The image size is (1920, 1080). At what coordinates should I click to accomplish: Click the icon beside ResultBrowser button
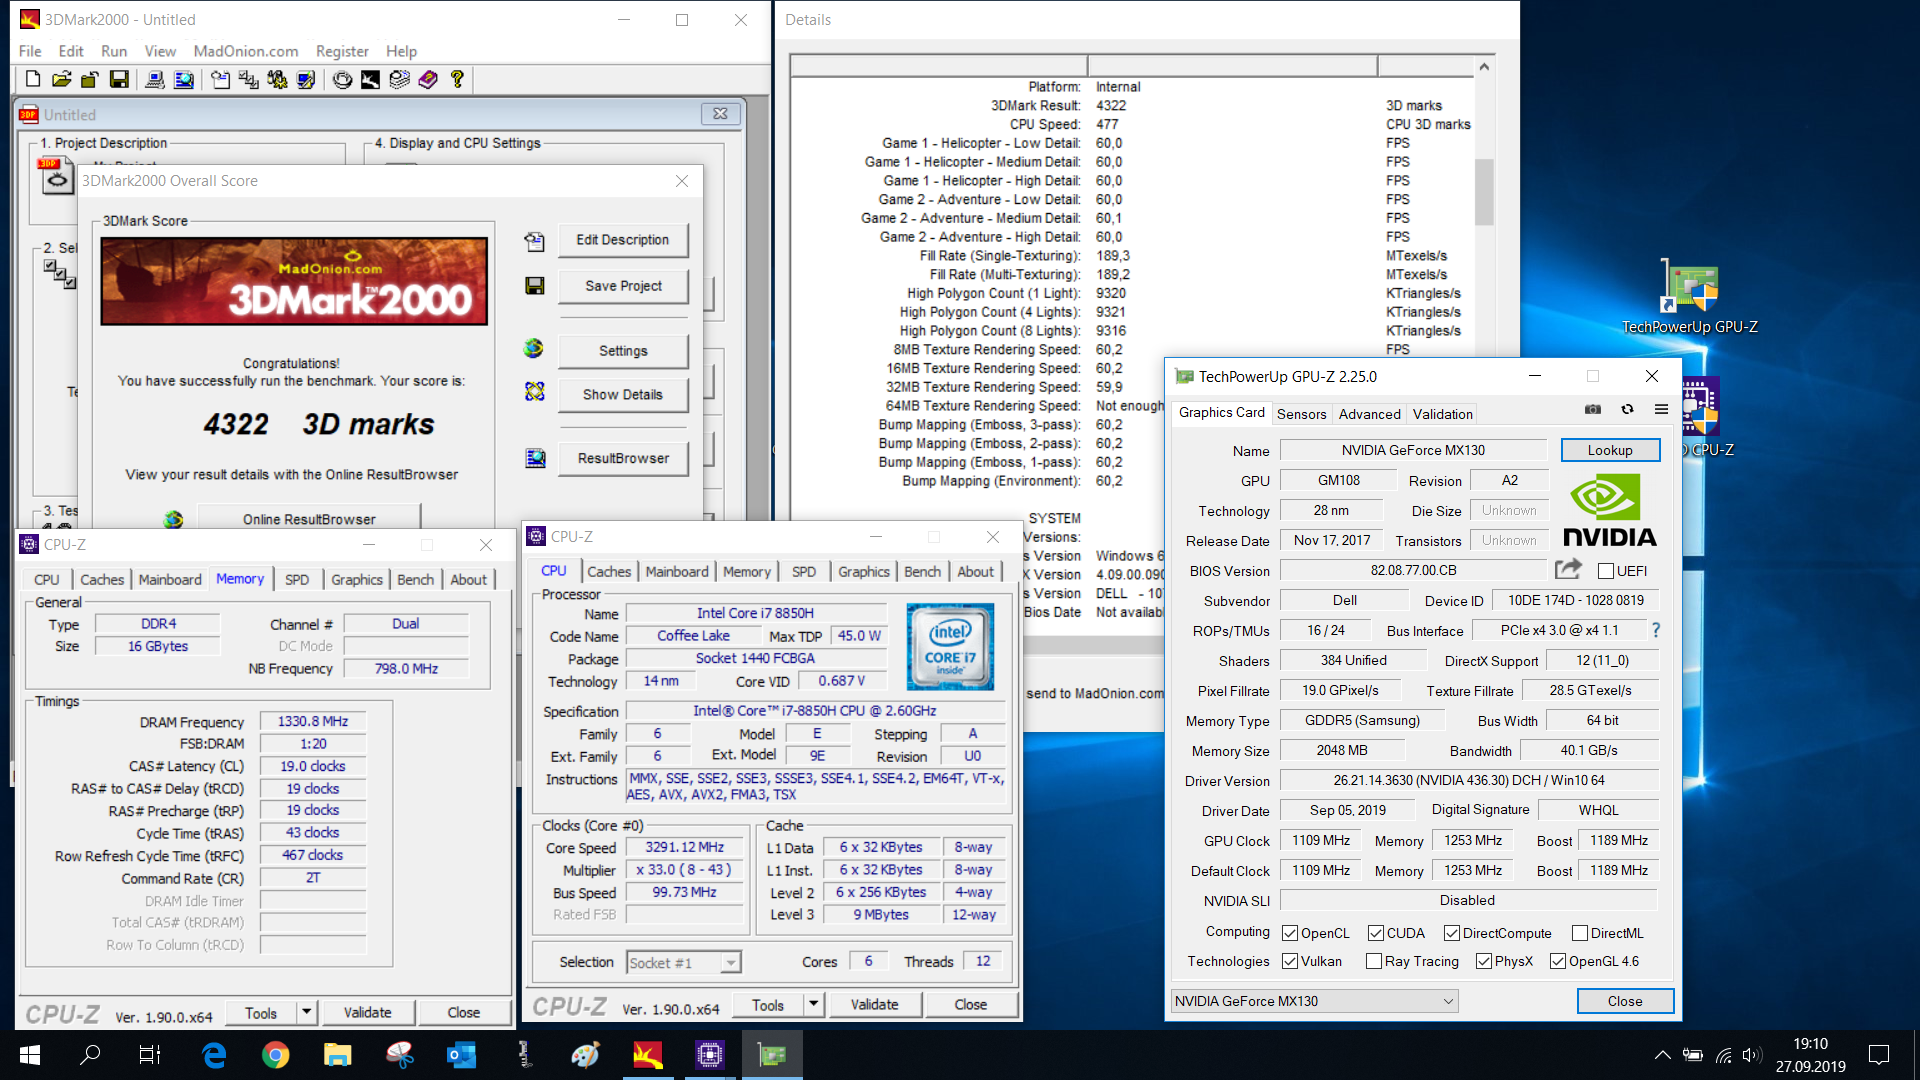pyautogui.click(x=536, y=458)
